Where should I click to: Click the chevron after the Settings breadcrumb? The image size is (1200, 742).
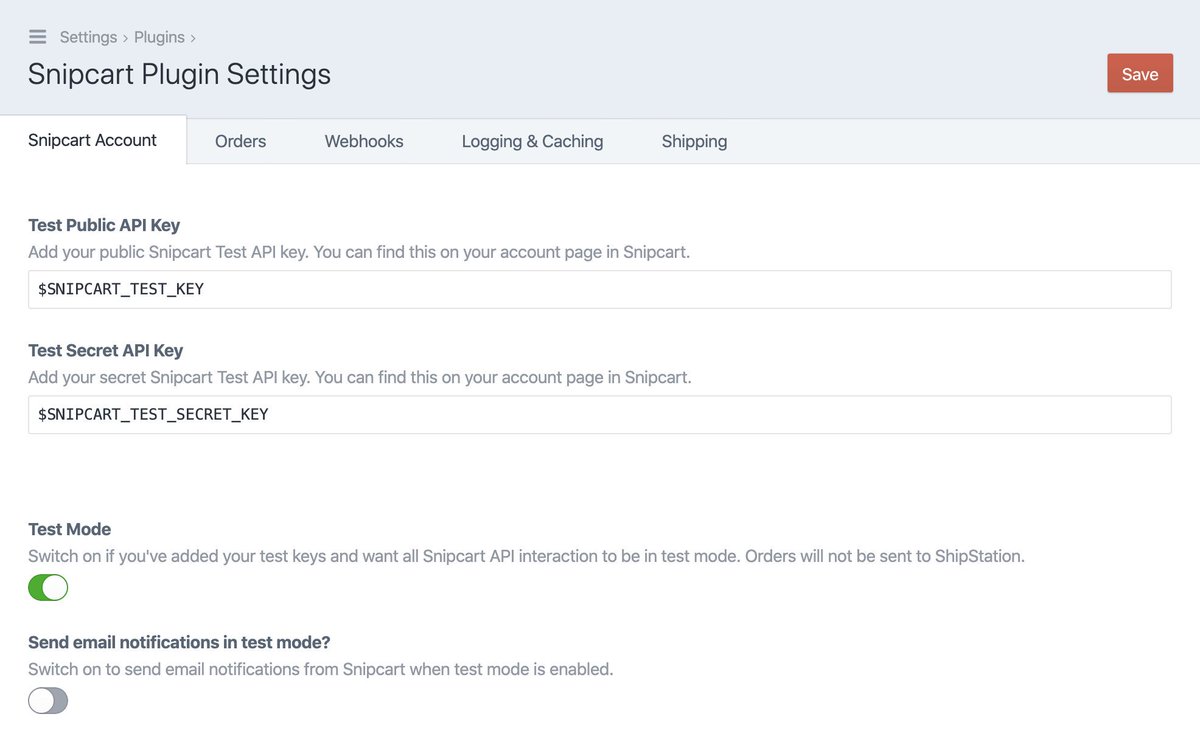(126, 38)
